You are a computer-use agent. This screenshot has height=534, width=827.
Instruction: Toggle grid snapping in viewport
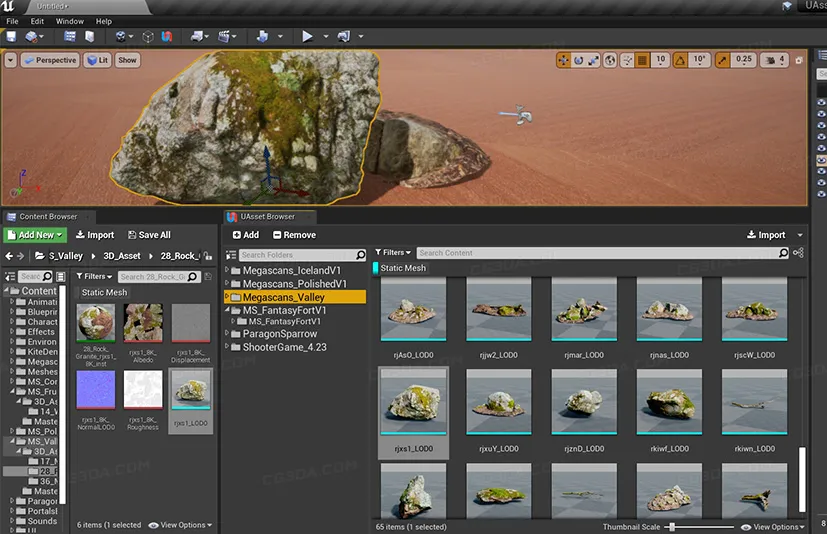(642, 60)
